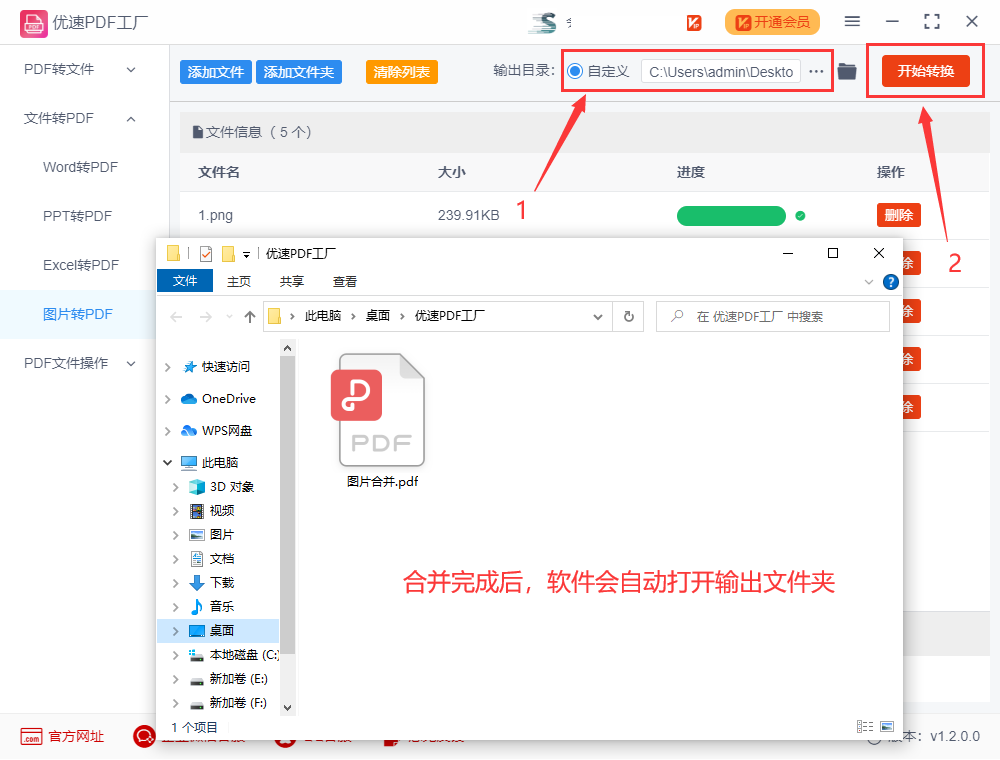Select the 自定义 output radio button
The image size is (1000, 760).
coord(575,71)
